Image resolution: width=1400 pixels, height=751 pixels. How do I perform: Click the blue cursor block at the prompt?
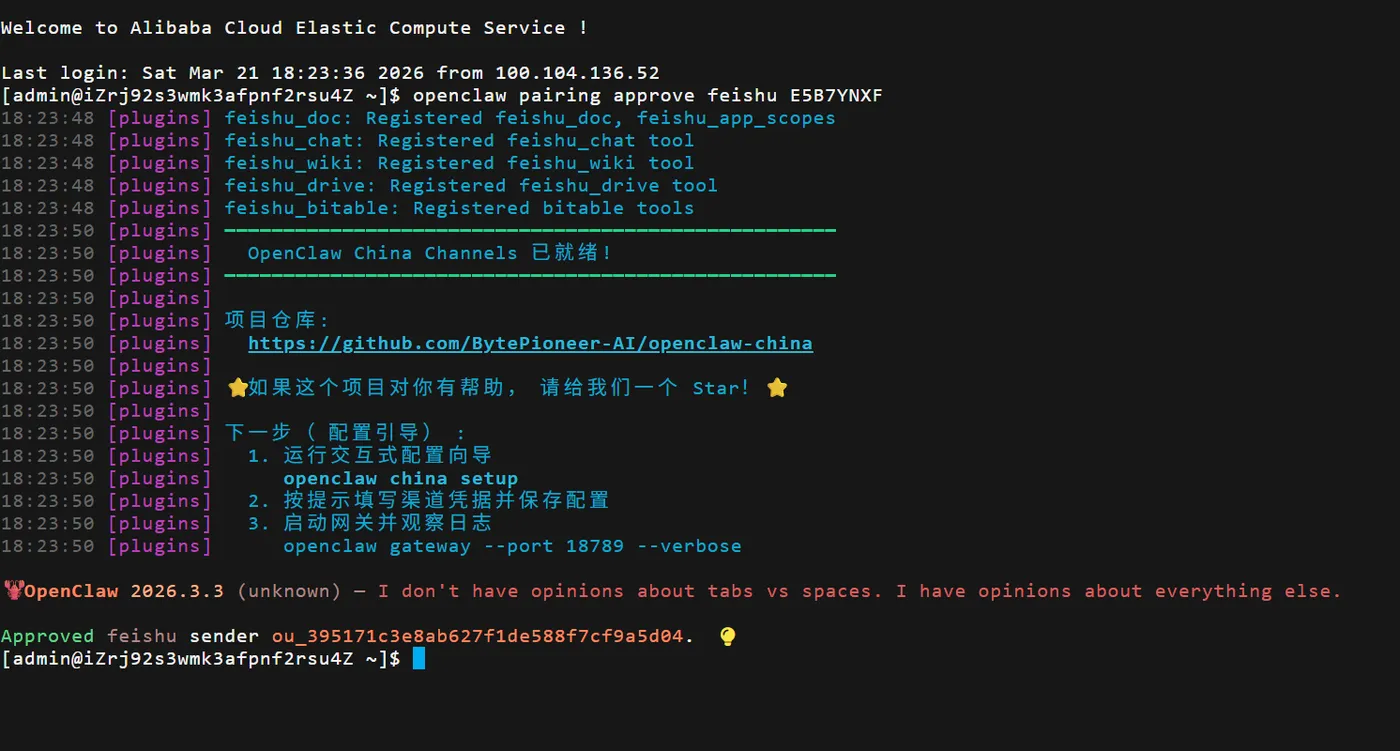[x=419, y=658]
